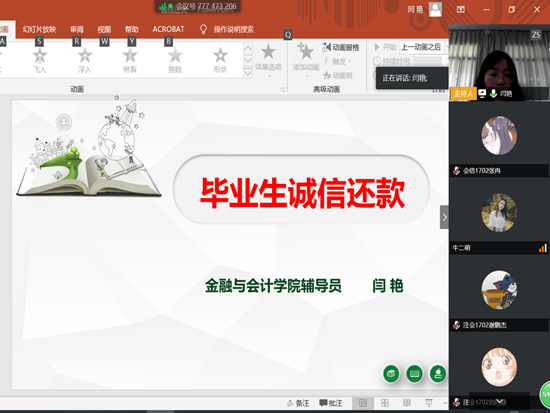Apply the Wipe (擦除) animation effect

pos(175,60)
